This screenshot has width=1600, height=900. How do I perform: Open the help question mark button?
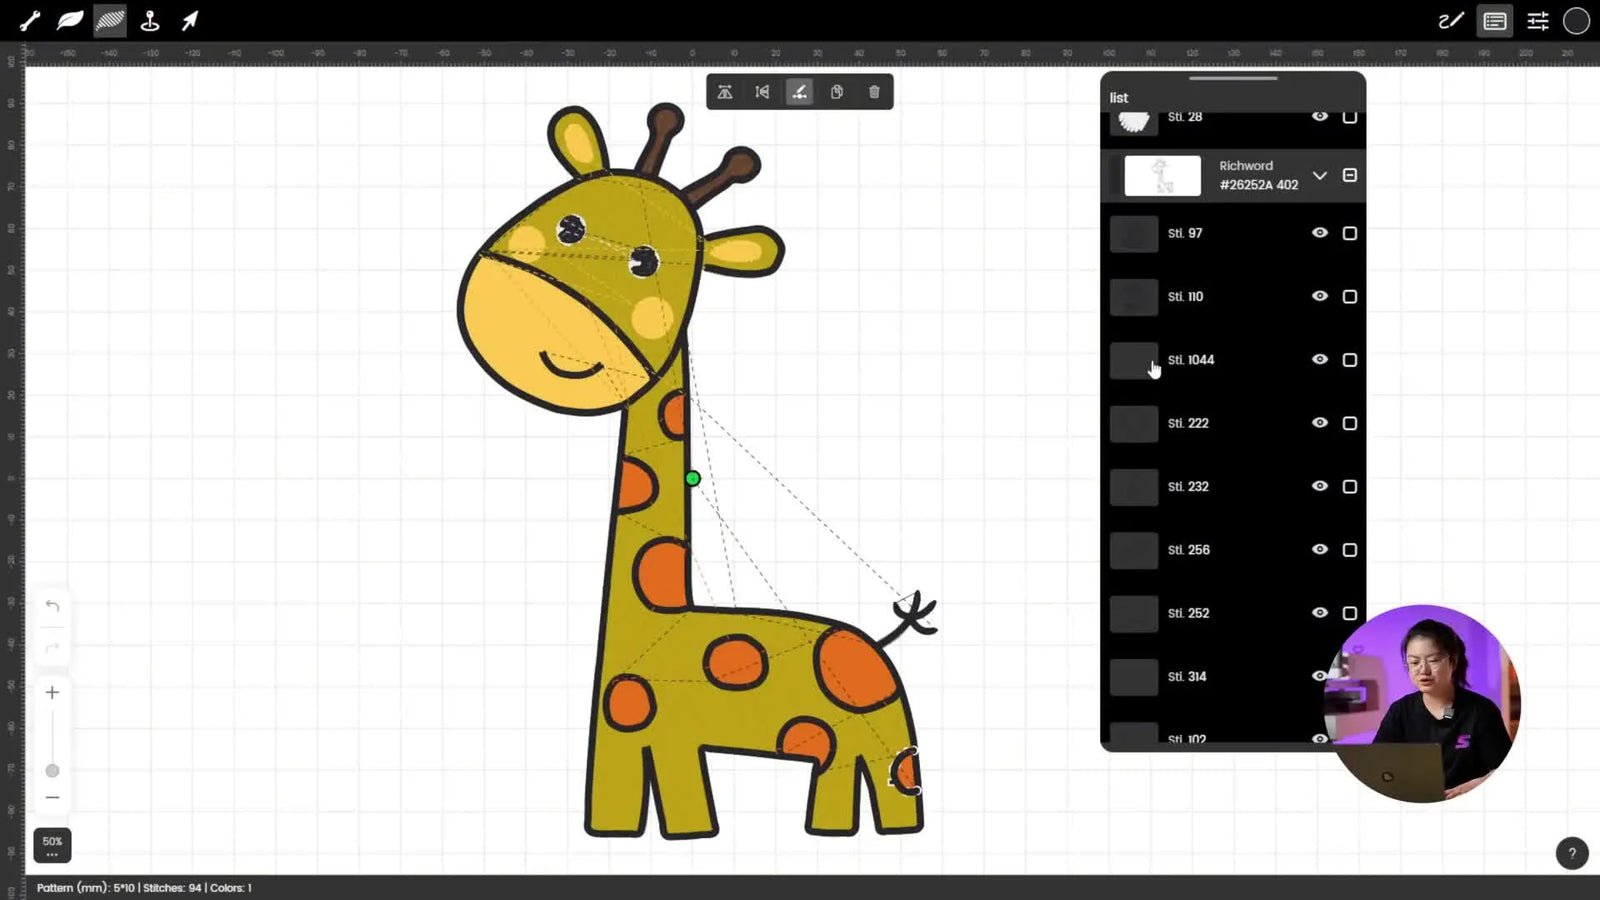1571,853
